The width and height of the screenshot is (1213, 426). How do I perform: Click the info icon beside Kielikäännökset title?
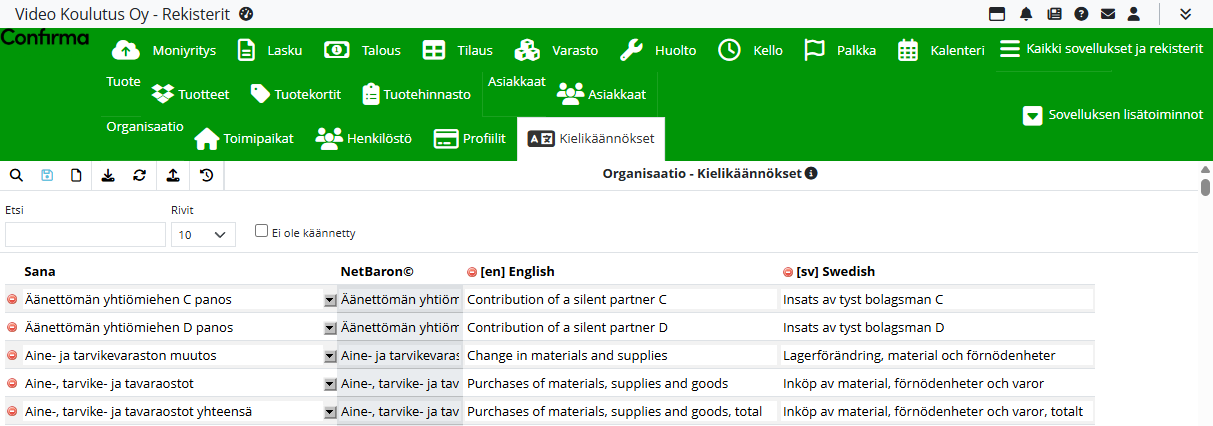tap(811, 173)
